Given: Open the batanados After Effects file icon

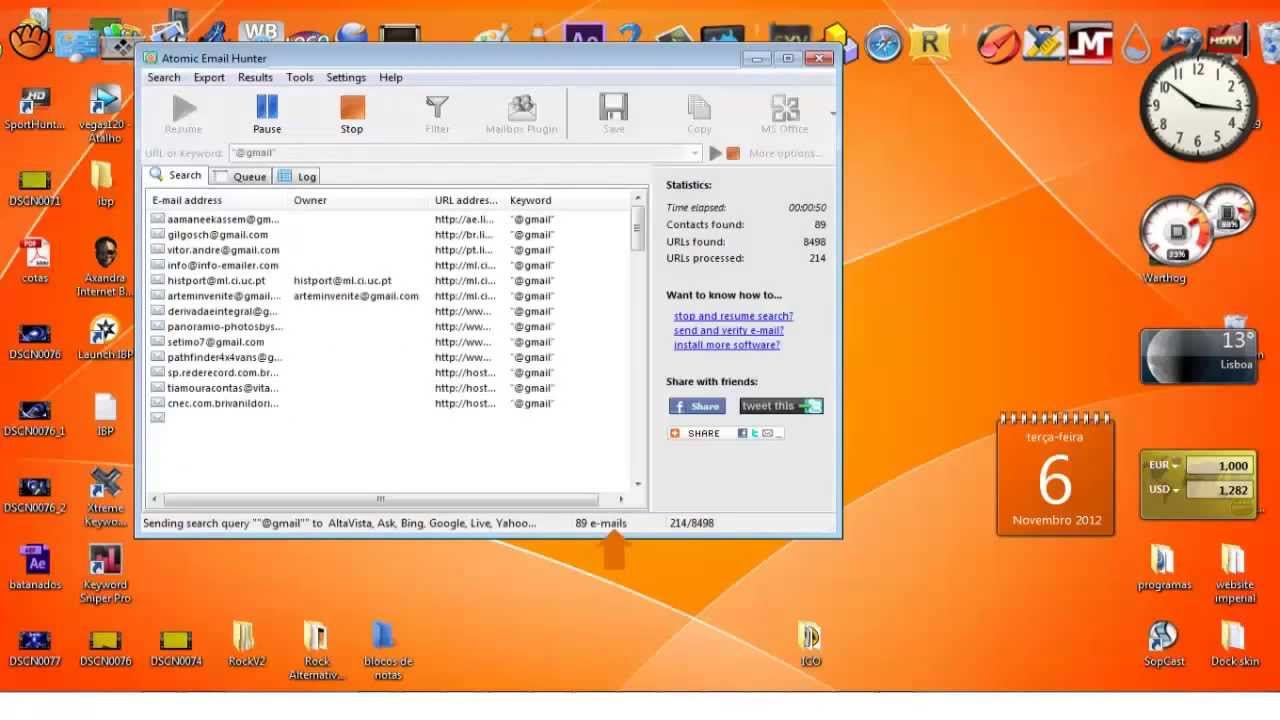Looking at the screenshot, I should (35, 568).
